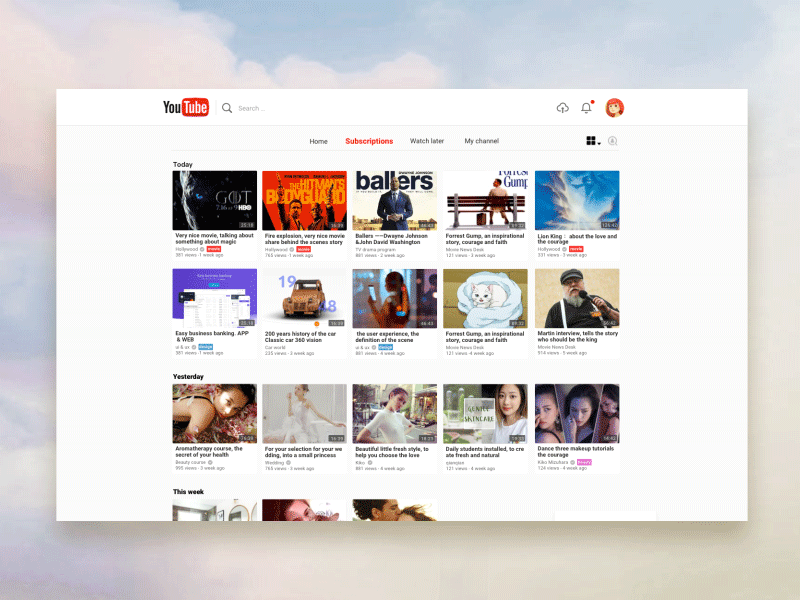Click the user search icon beside grid view

[x=611, y=140]
